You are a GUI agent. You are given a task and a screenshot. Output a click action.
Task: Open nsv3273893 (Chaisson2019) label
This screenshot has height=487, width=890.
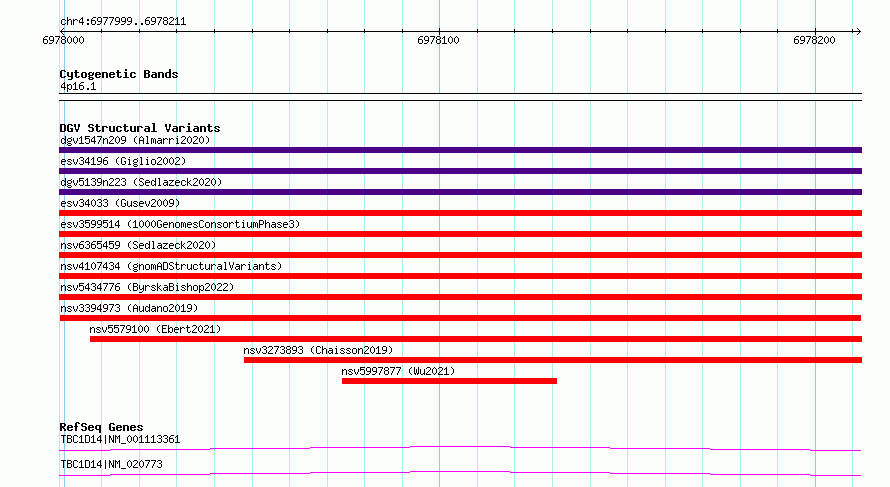tap(318, 350)
